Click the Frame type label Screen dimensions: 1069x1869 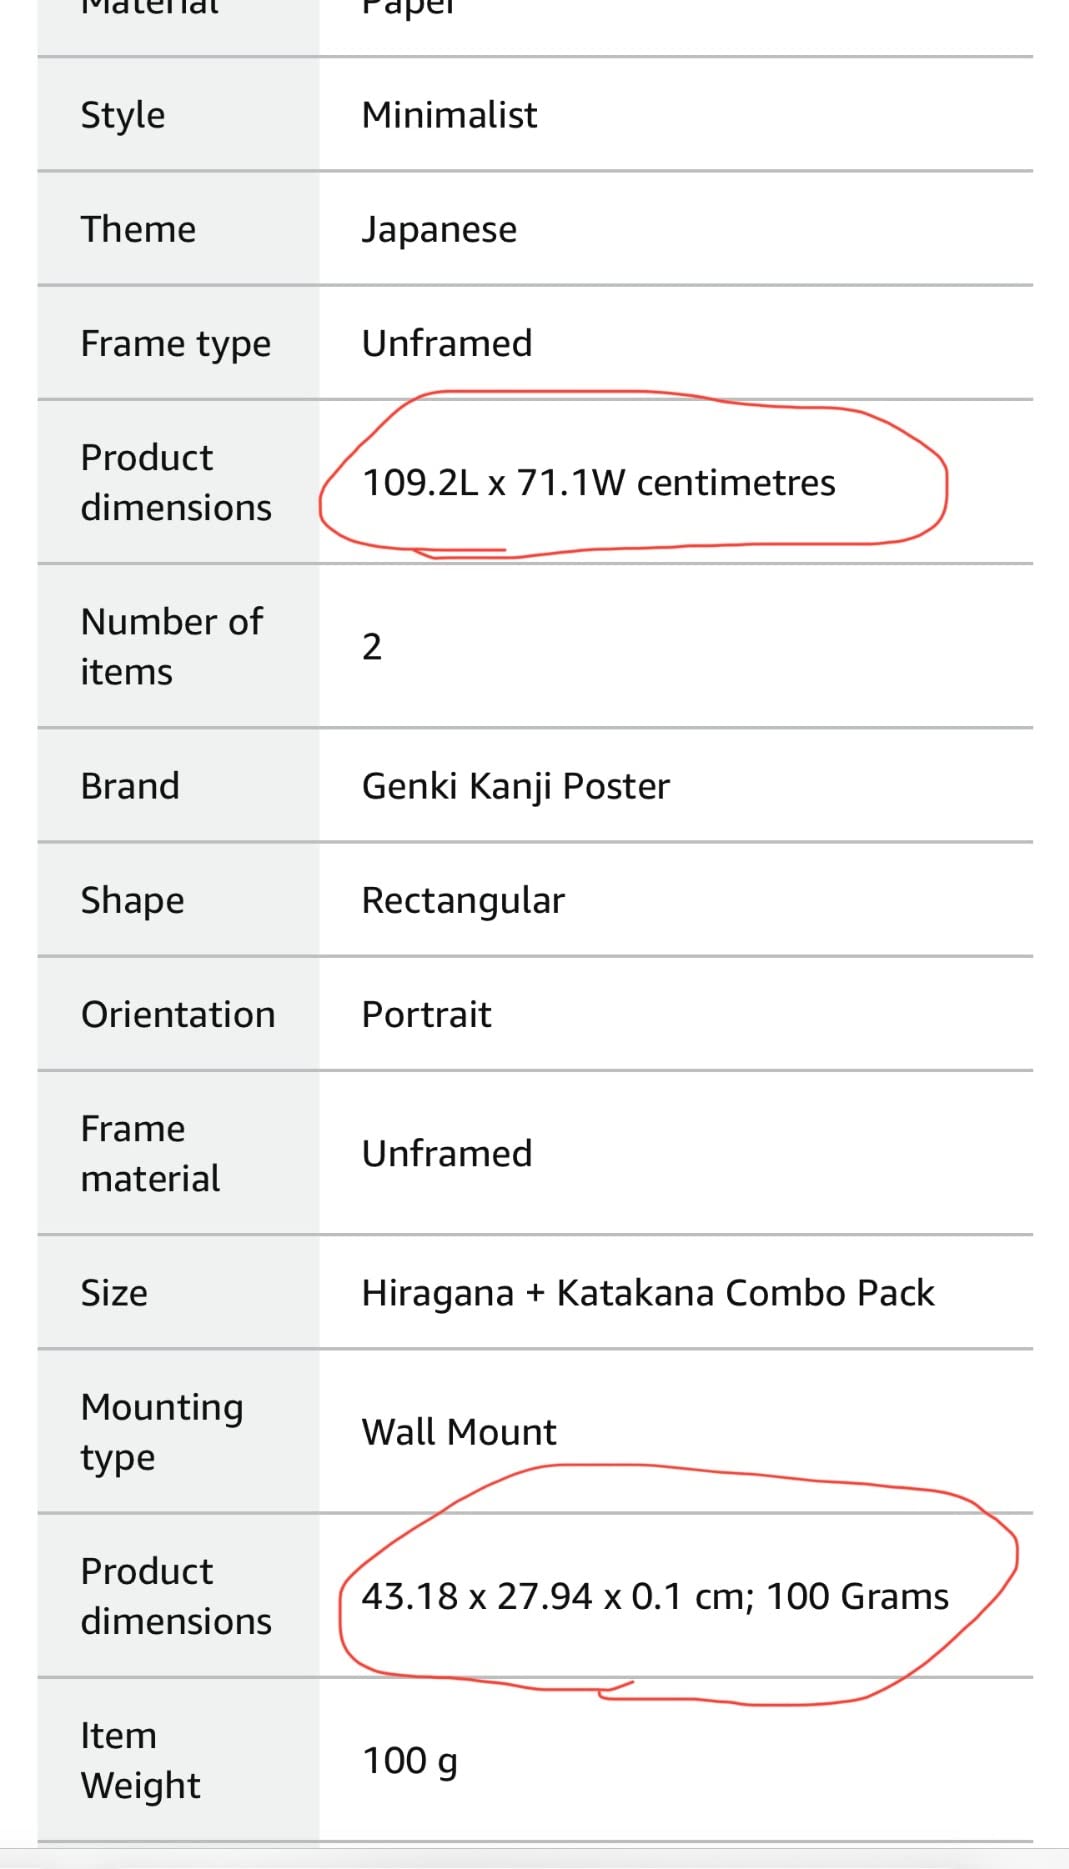175,343
